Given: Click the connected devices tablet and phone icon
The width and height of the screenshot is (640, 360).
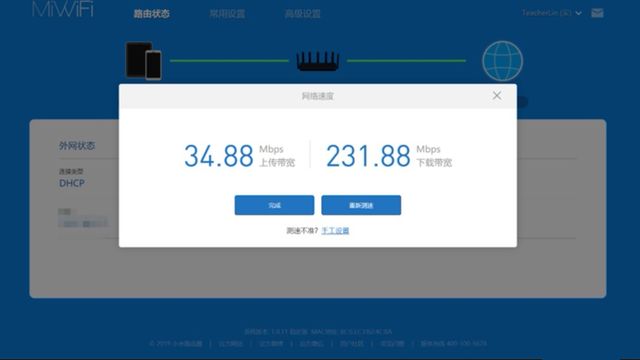Looking at the screenshot, I should tap(143, 60).
